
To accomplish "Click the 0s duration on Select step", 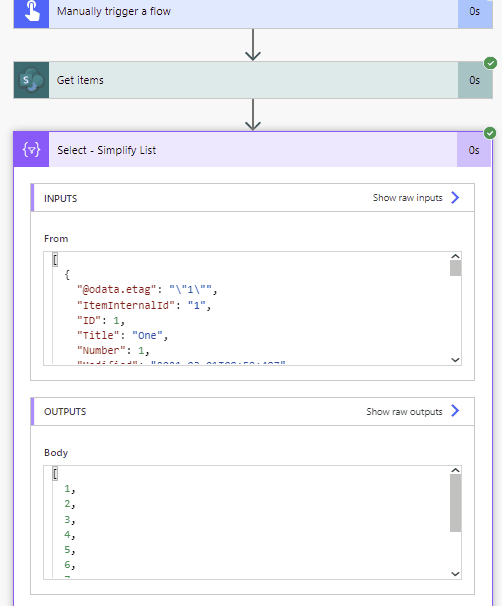I will point(474,150).
